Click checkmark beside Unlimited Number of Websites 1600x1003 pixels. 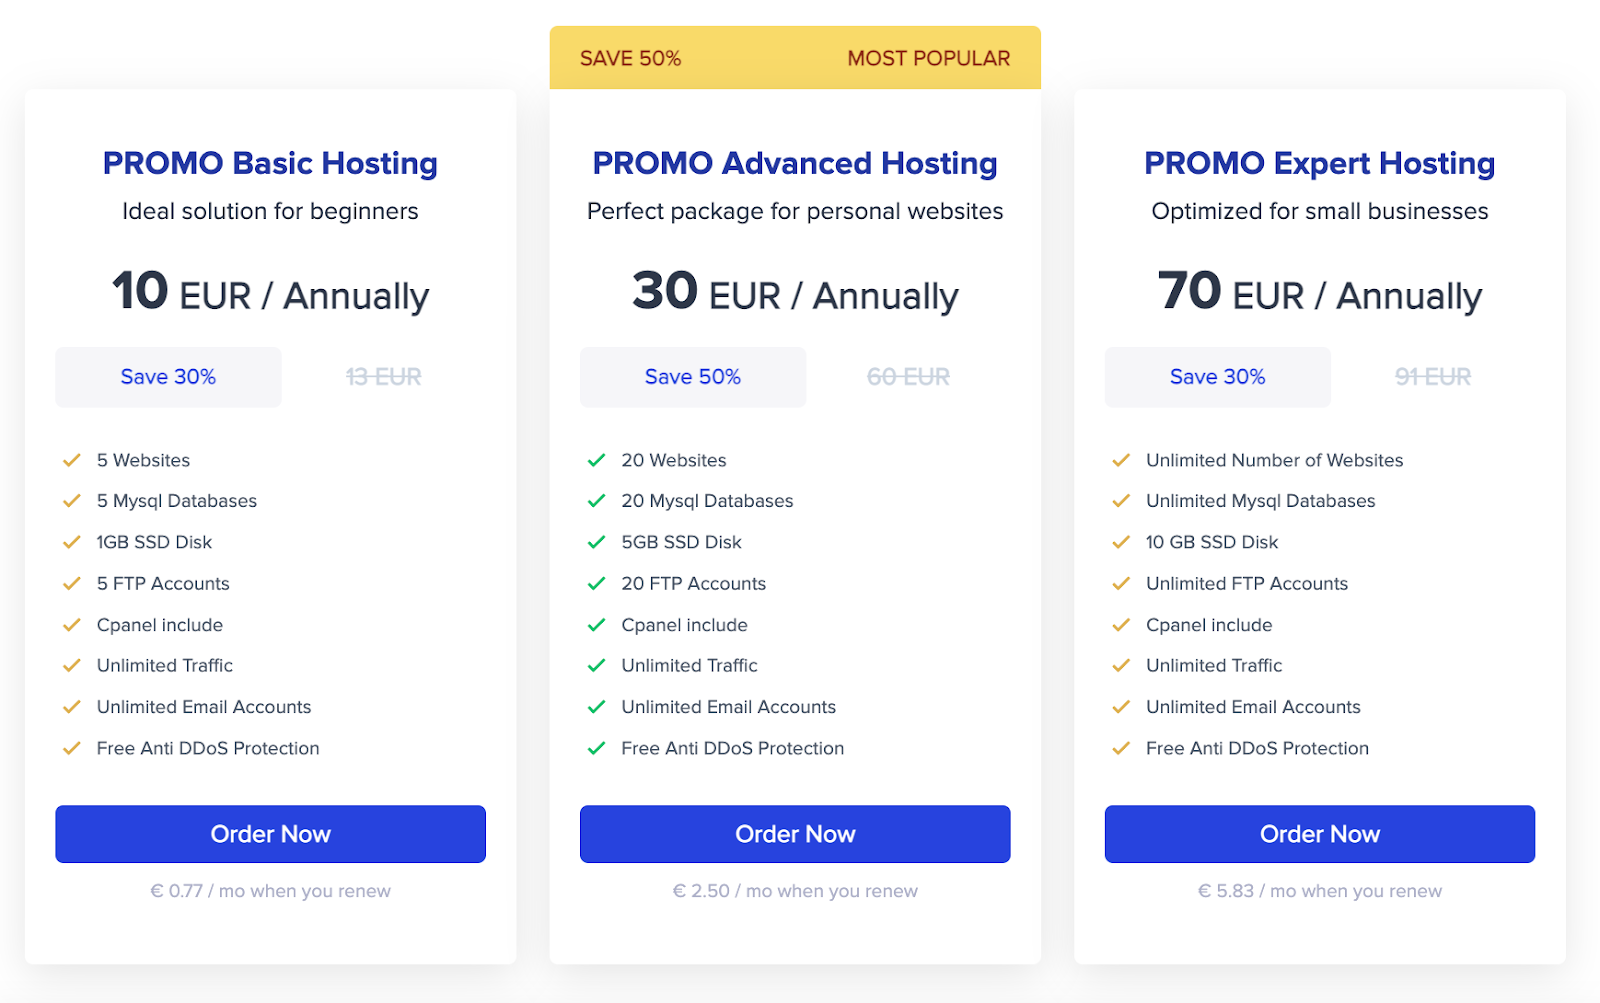(1121, 460)
